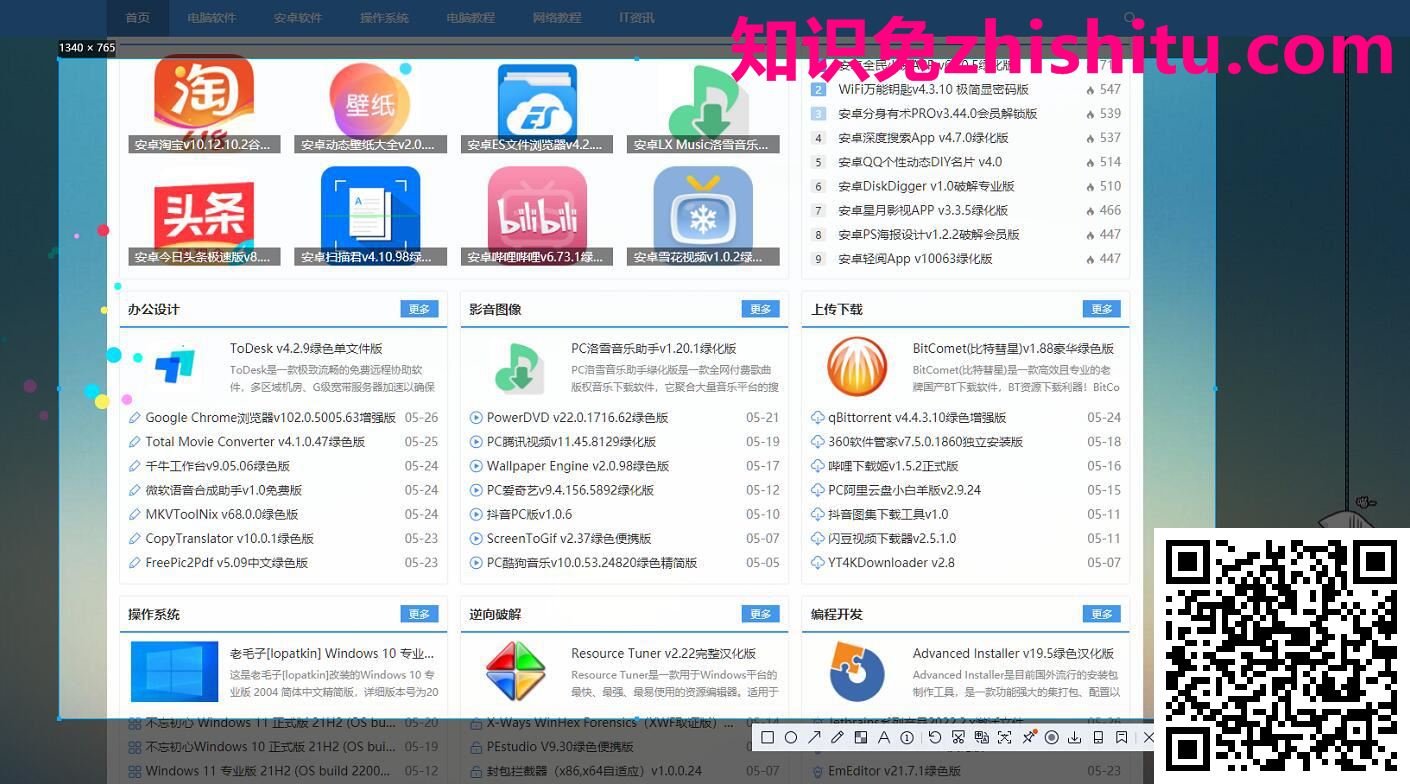This screenshot has width=1410, height=784.
Task: Open WiFi万能钥匙v4.3.10 ranking entry
Action: (933, 89)
